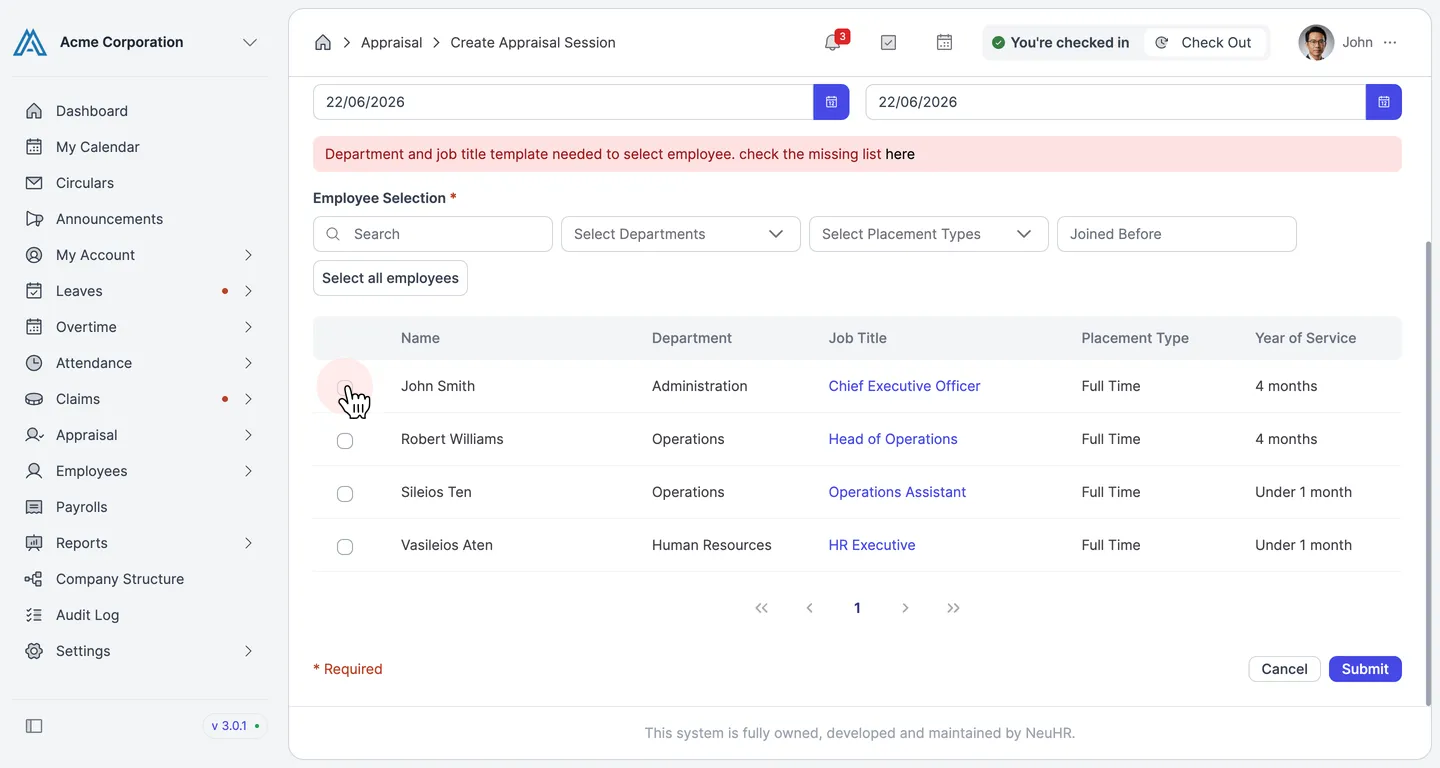Click the My Calendar sidebar icon

tap(34, 147)
